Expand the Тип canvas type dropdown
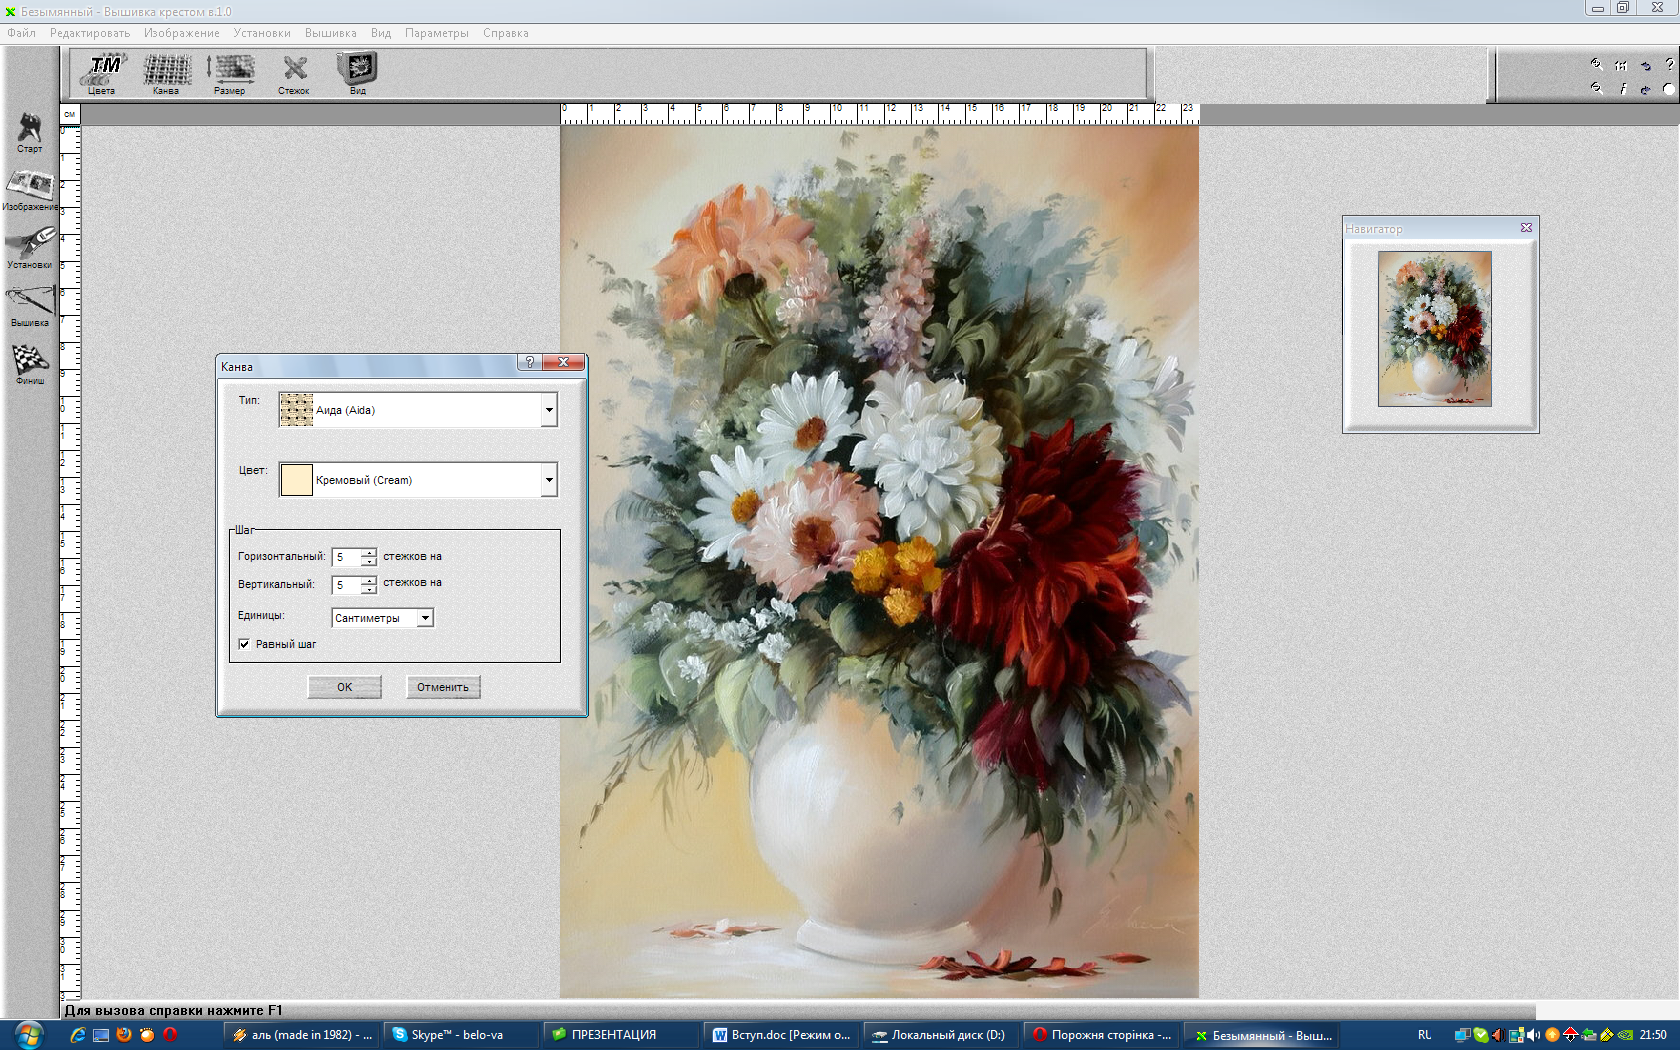The height and width of the screenshot is (1050, 1680). coord(549,410)
